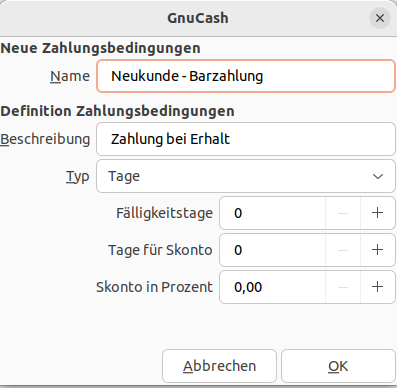This screenshot has width=397, height=388.
Task: Click the Beschreibung label
Action: pos(45,139)
